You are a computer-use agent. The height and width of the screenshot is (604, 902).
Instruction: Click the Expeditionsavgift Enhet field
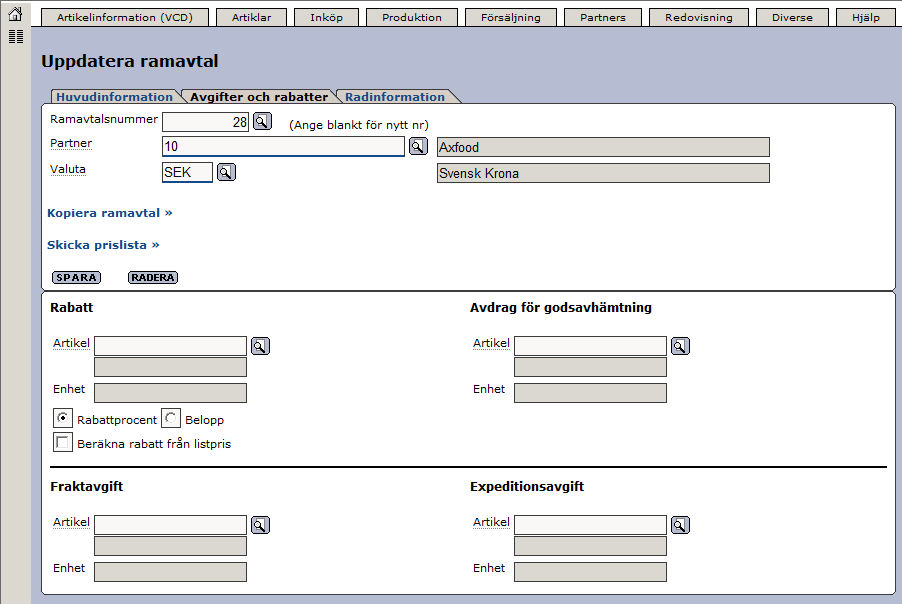[x=590, y=572]
